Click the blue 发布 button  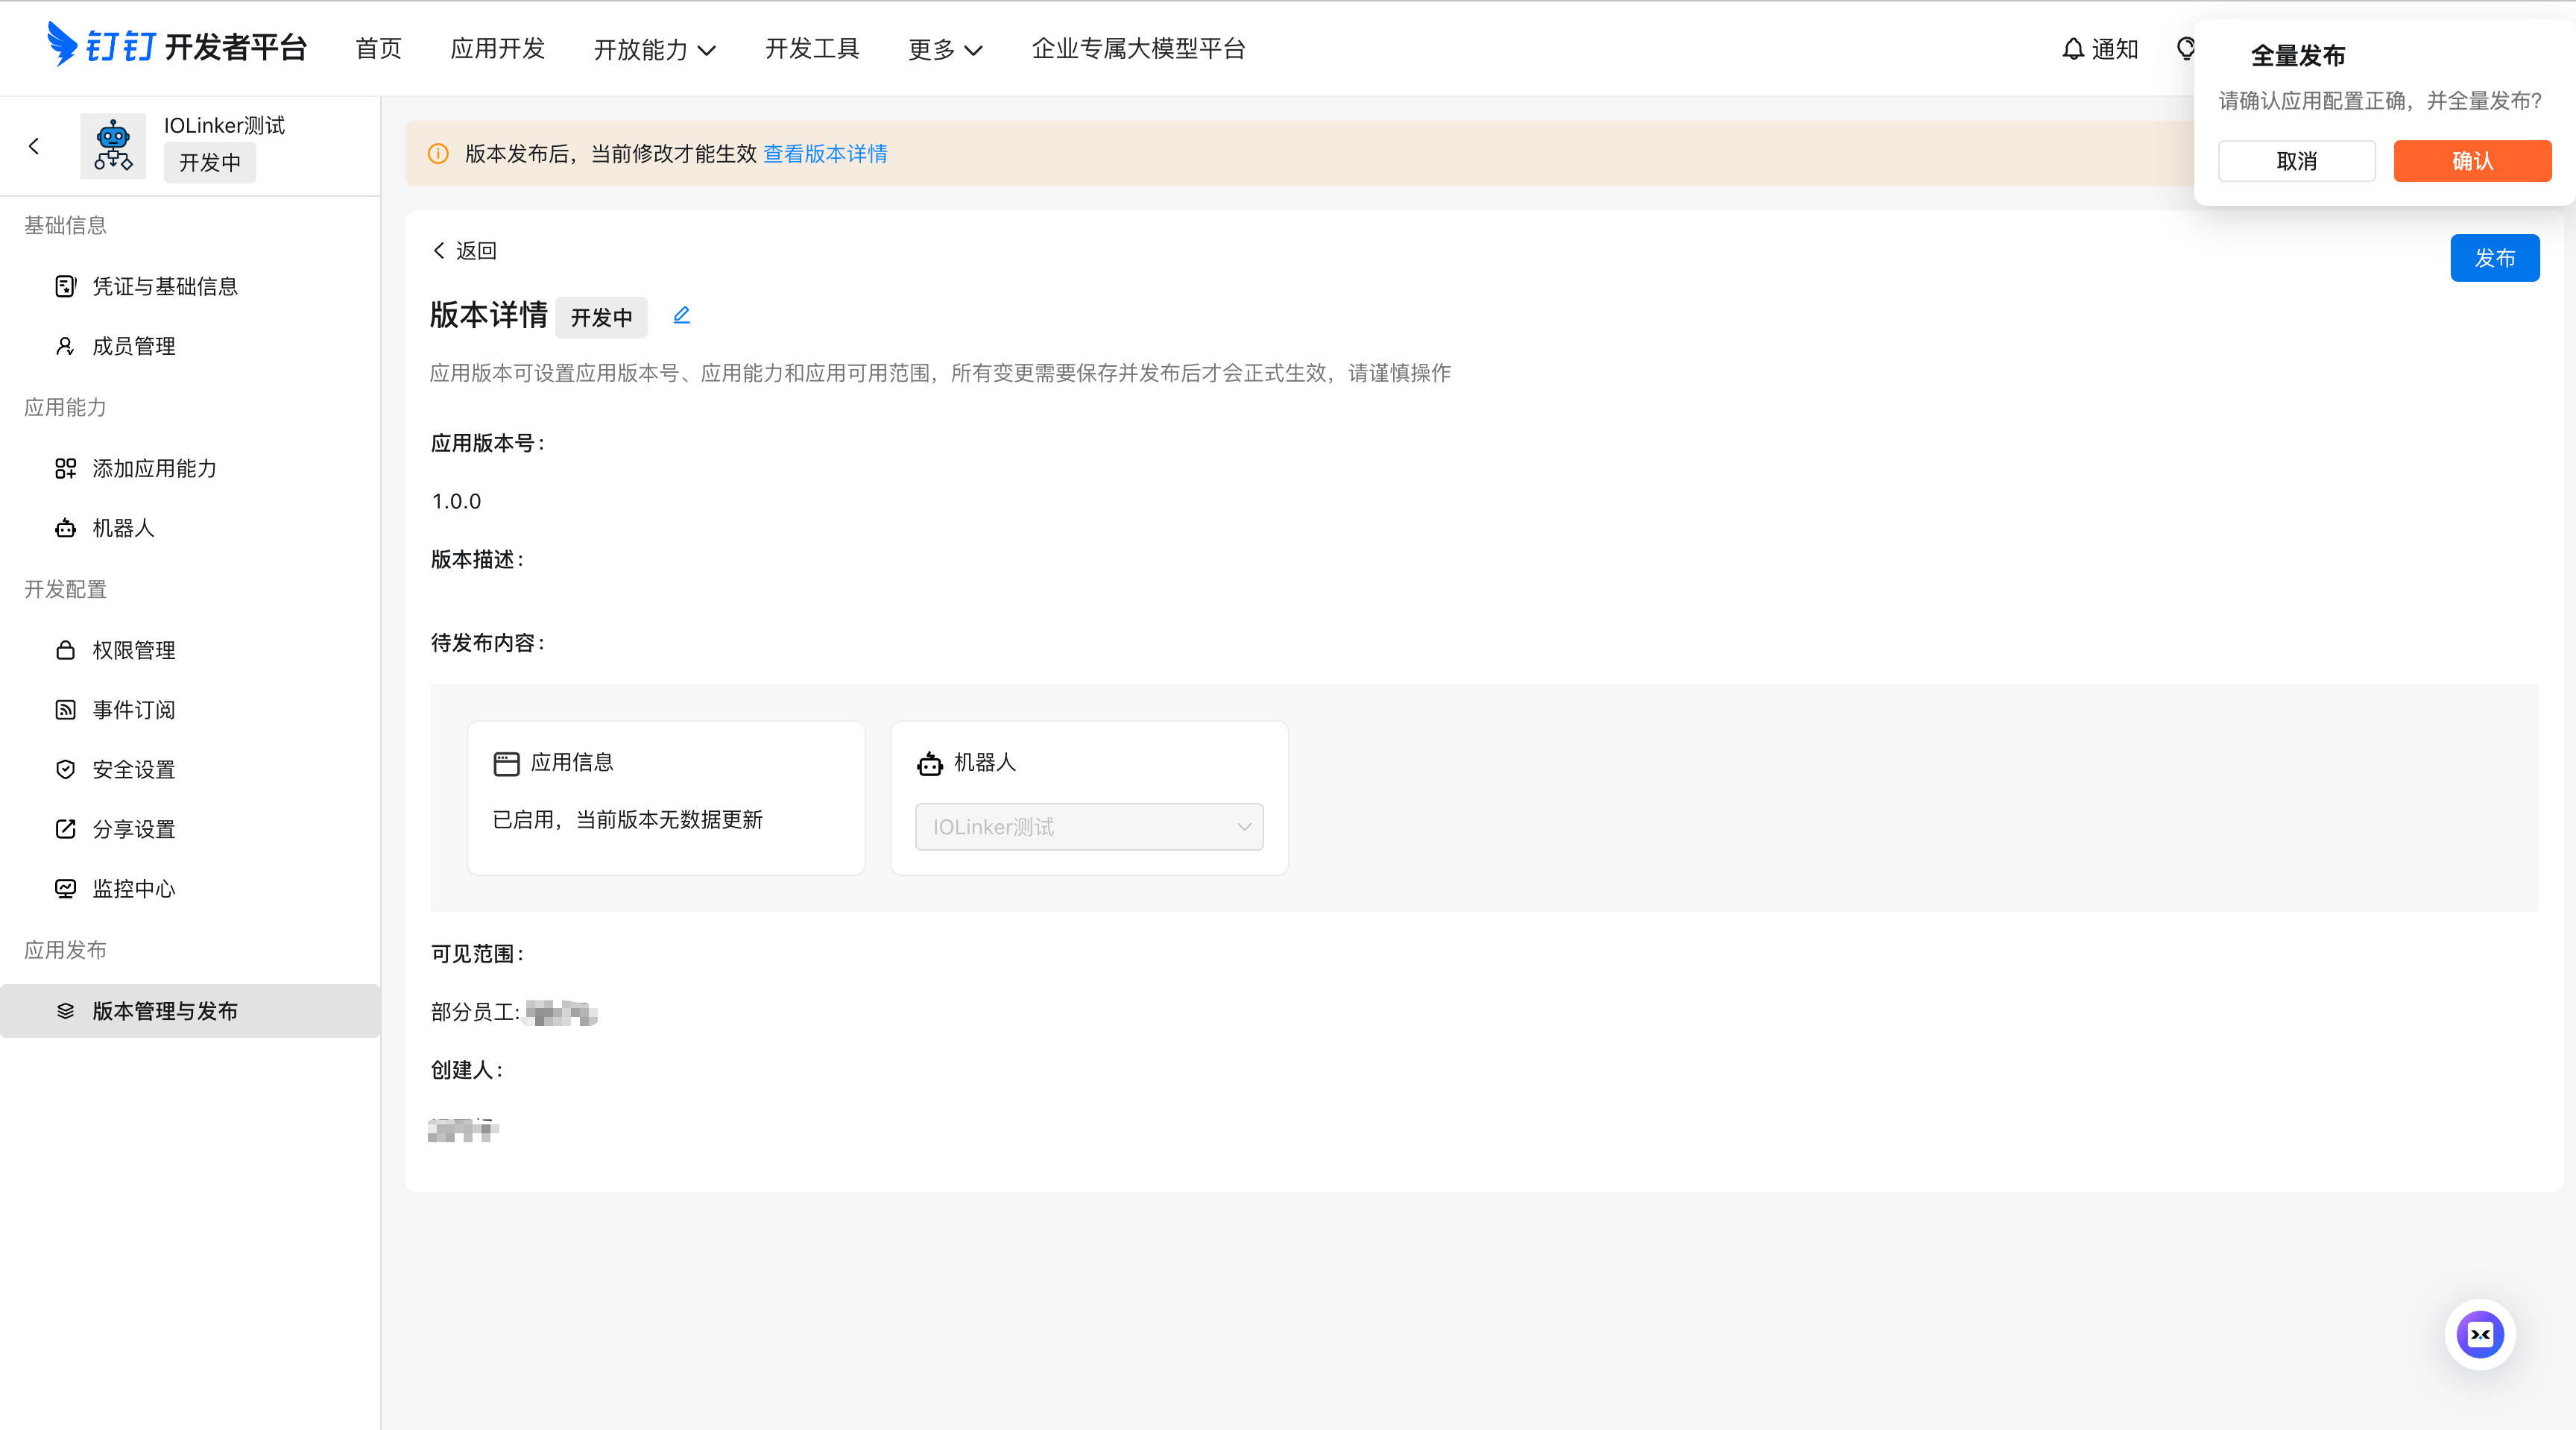2494,258
